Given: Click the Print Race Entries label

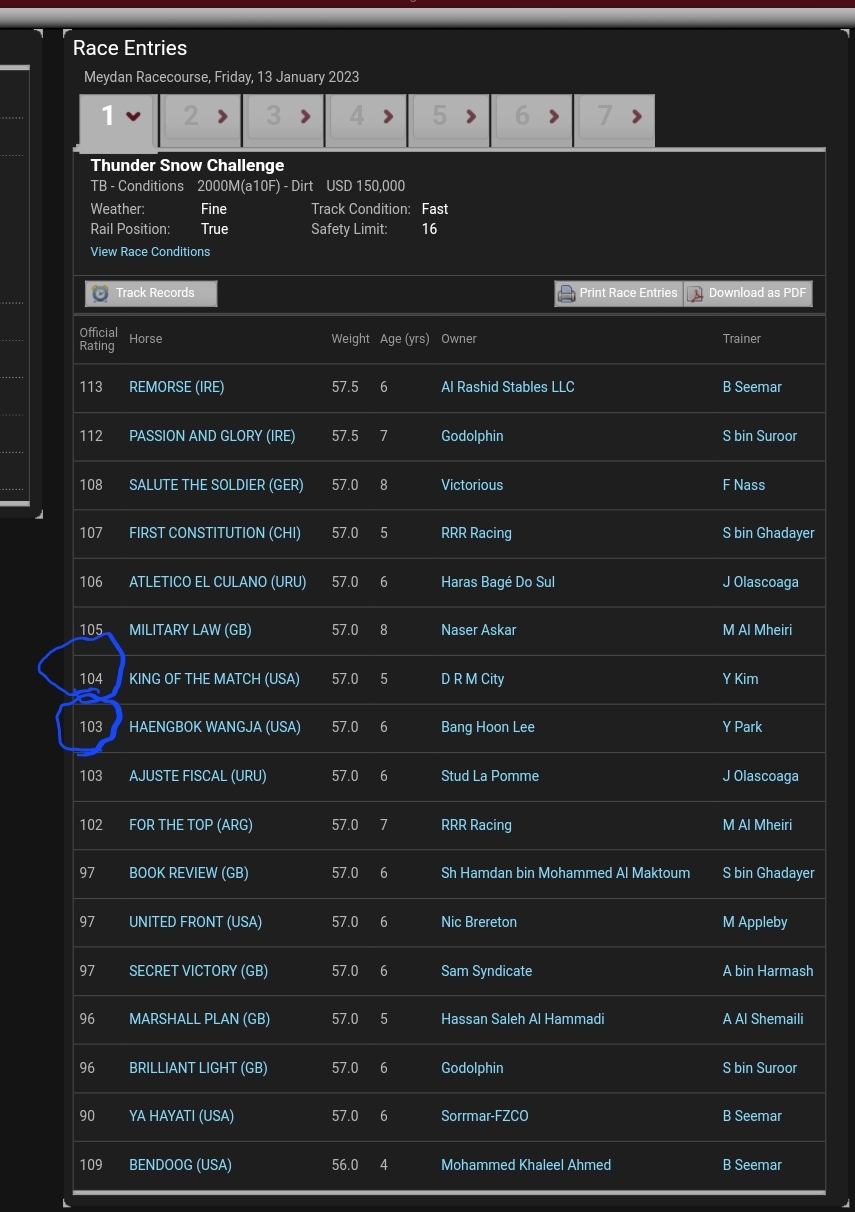Looking at the screenshot, I should [628, 293].
